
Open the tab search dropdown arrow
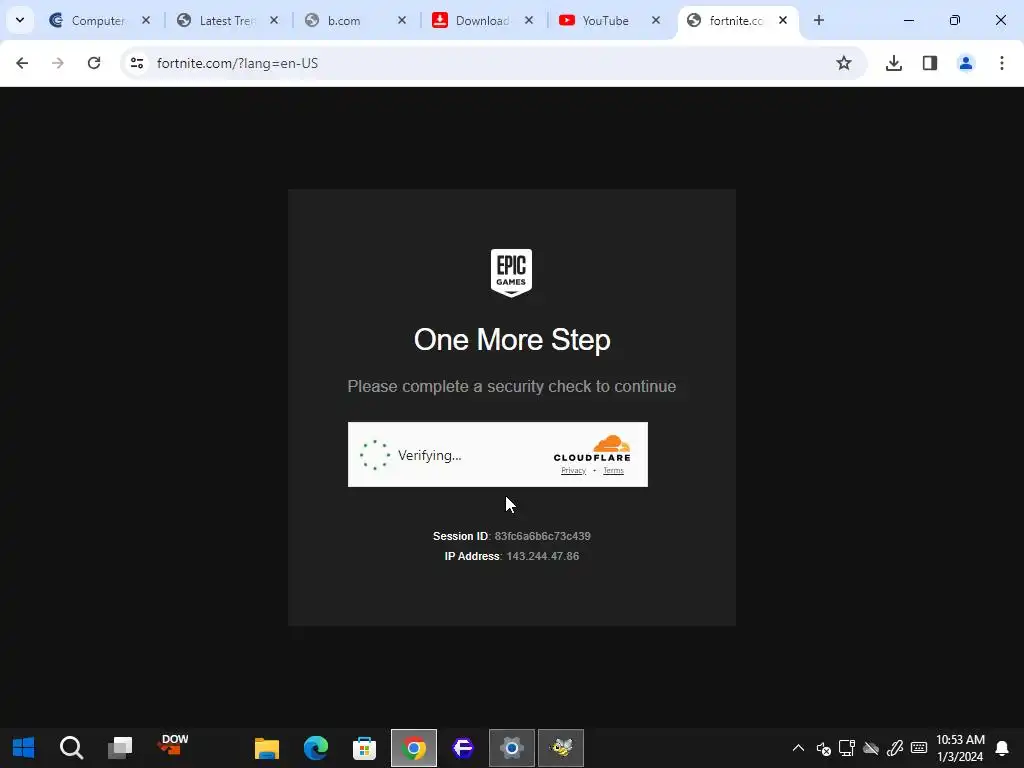20,20
